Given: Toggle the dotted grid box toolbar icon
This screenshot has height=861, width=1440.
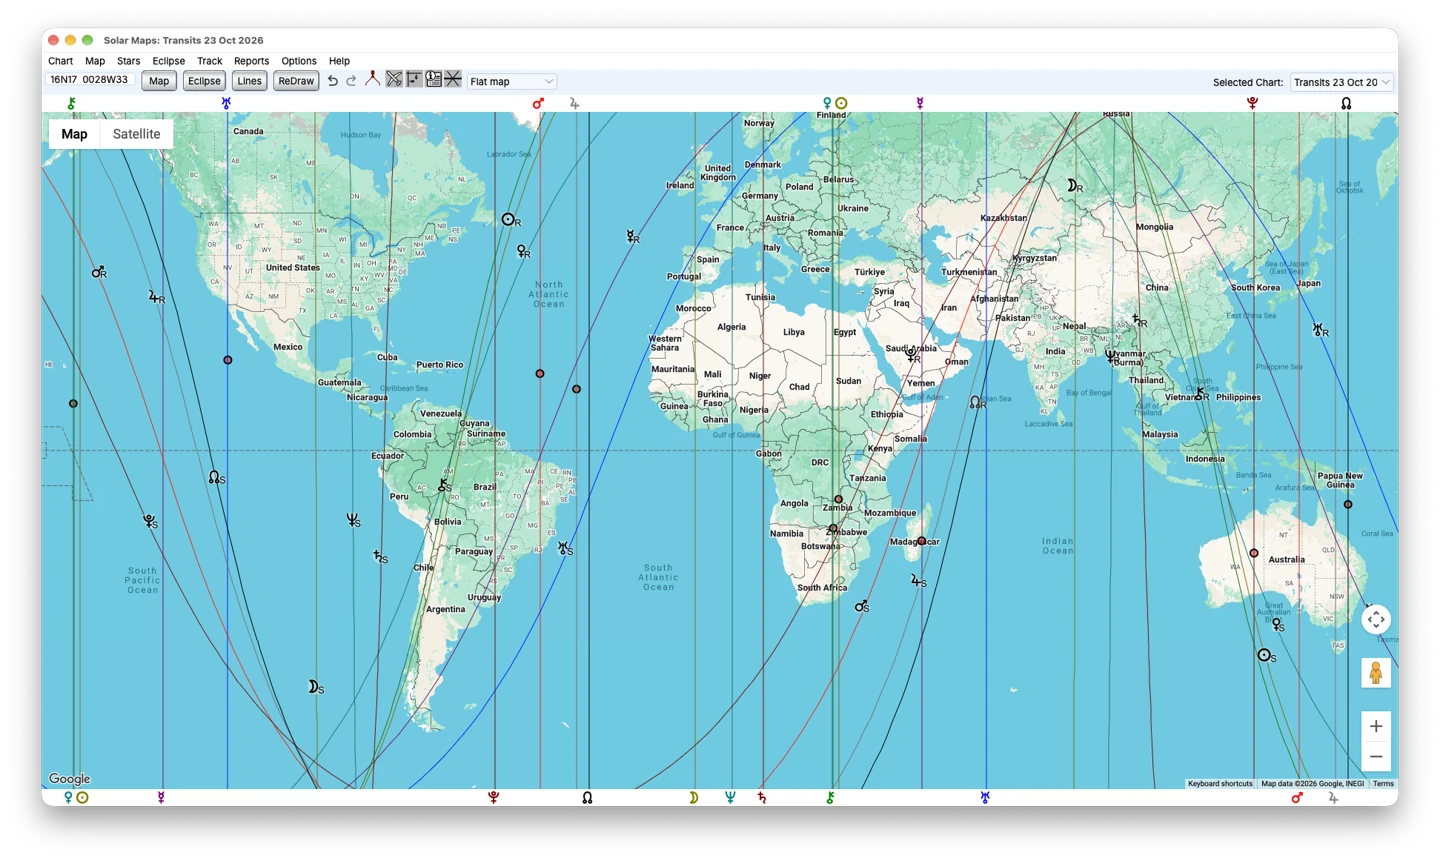Looking at the screenshot, I should pyautogui.click(x=414, y=79).
